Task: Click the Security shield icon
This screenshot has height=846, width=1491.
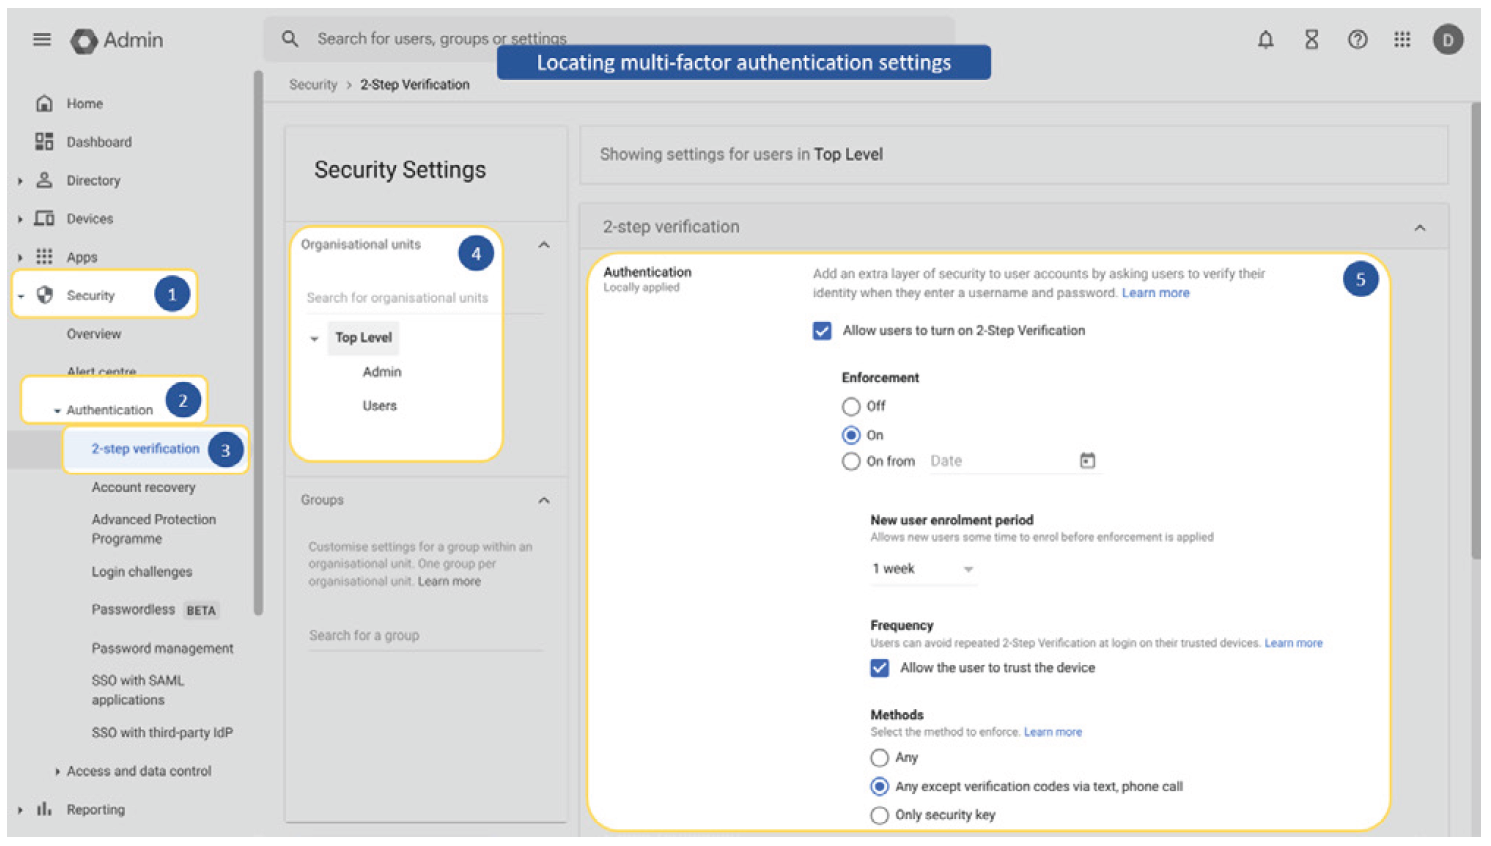Action: tap(44, 295)
